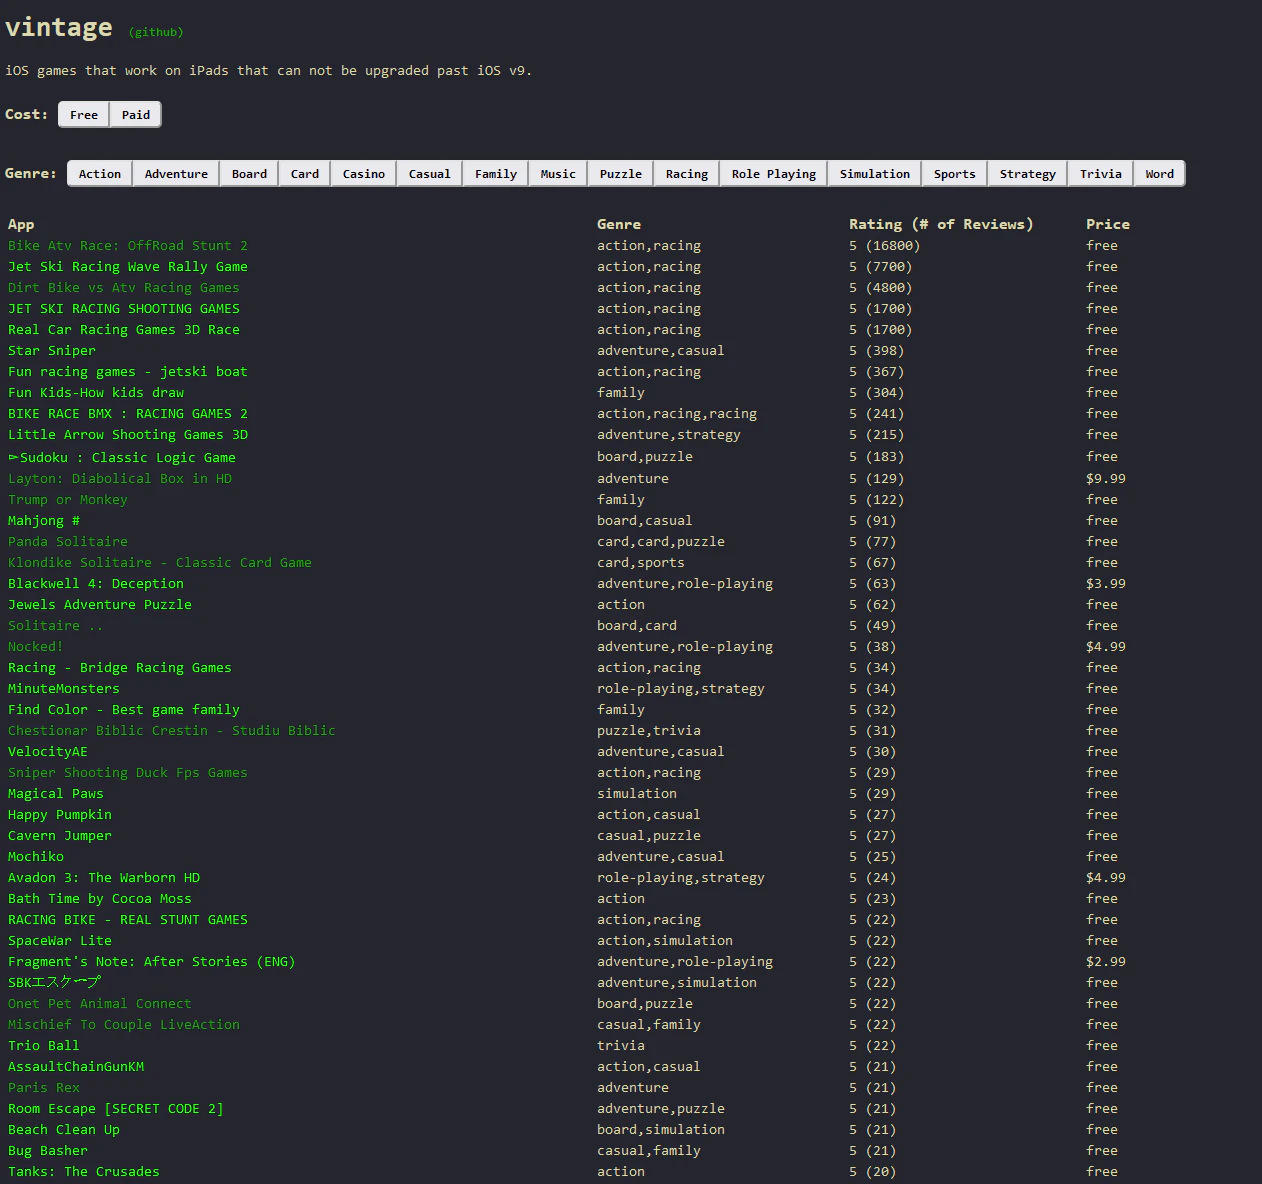Click the App column header
Image resolution: width=1262 pixels, height=1184 pixels.
coord(21,225)
